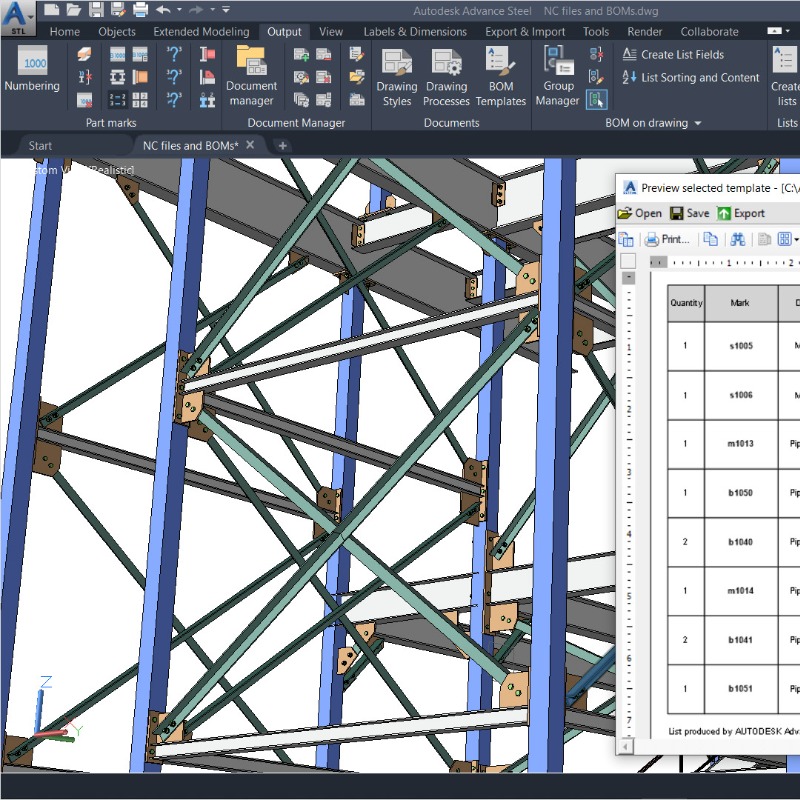Switch to the Extended Modeling ribbon tab
The image size is (800, 800).
(203, 31)
